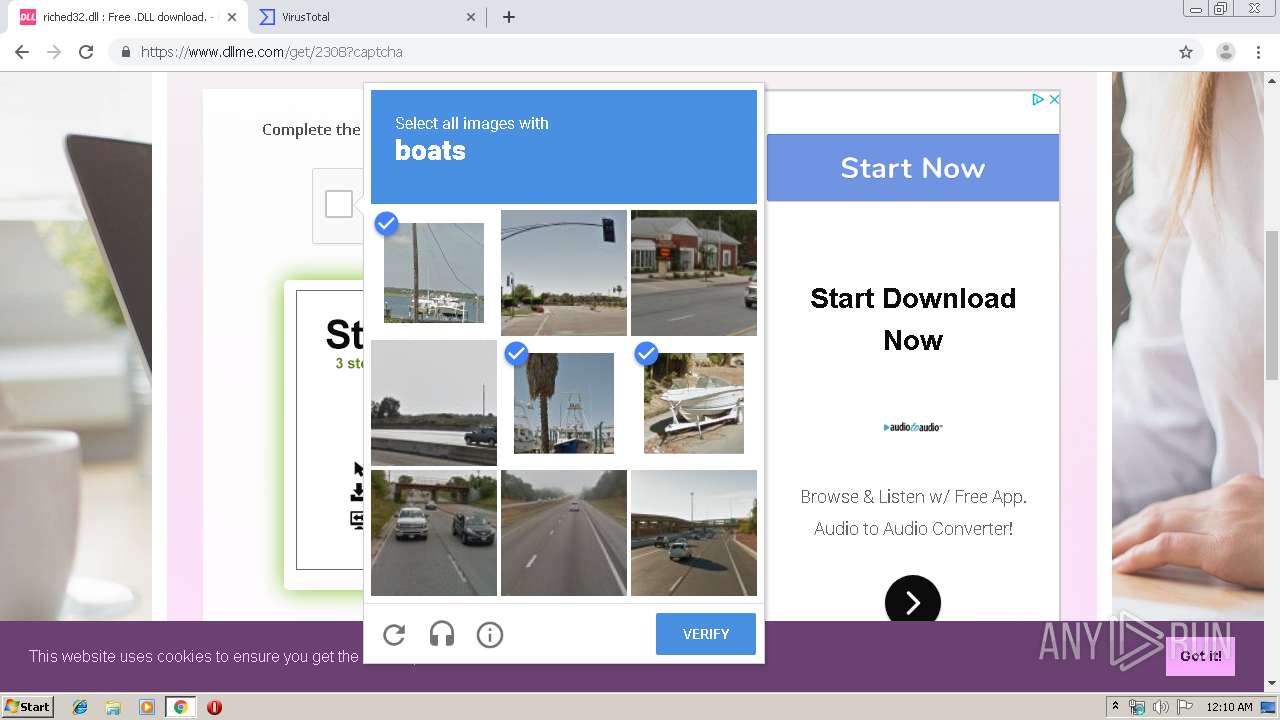
Task: Select the highway overpass traffic tile
Action: click(694, 533)
